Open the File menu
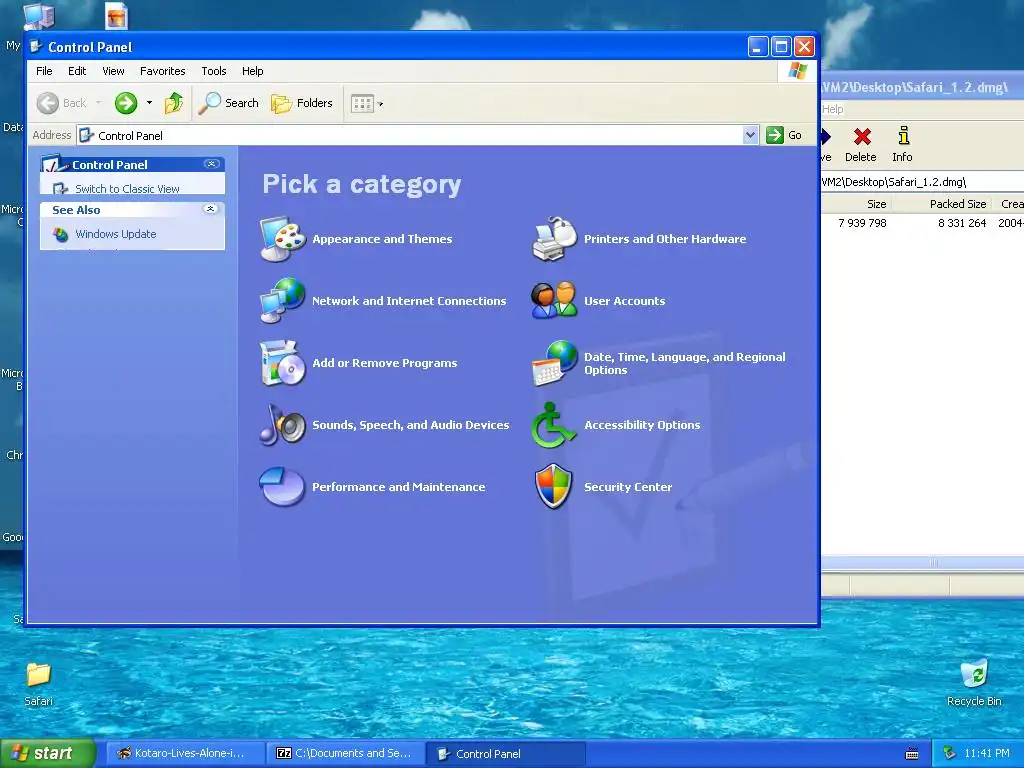Screen dimensions: 1024x768 tap(44, 71)
